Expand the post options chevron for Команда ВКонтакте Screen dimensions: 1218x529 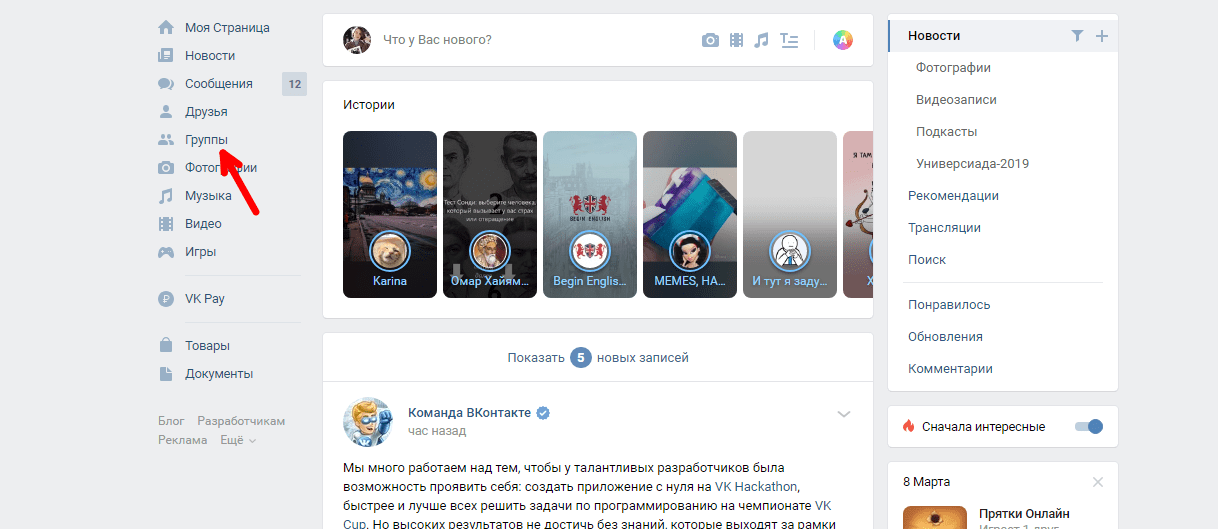click(x=844, y=414)
